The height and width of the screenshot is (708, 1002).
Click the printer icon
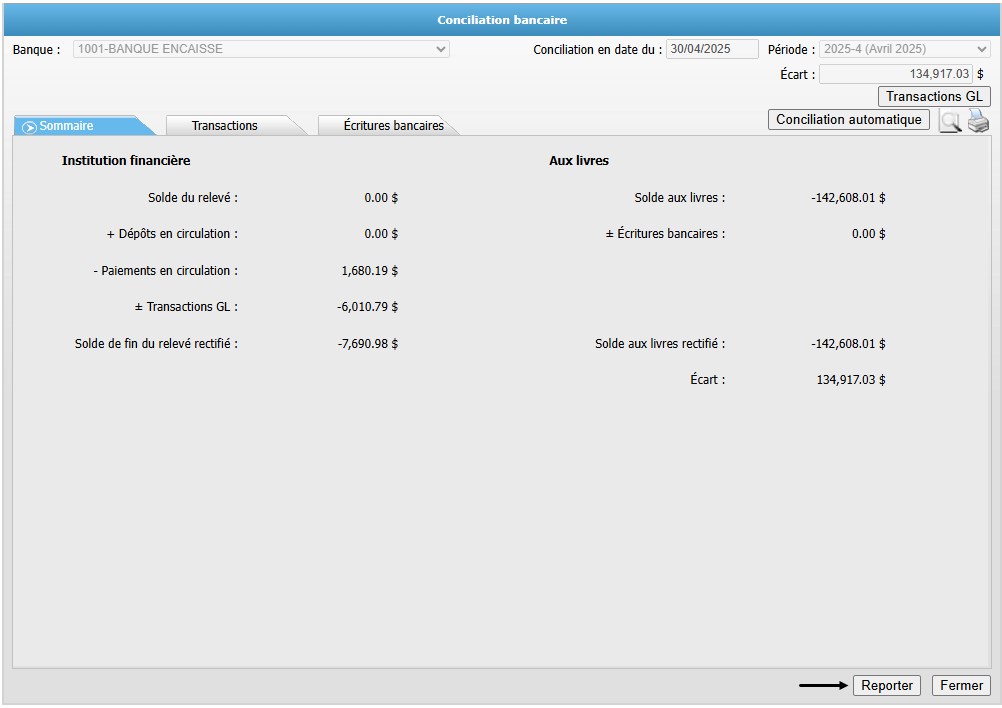pos(977,122)
